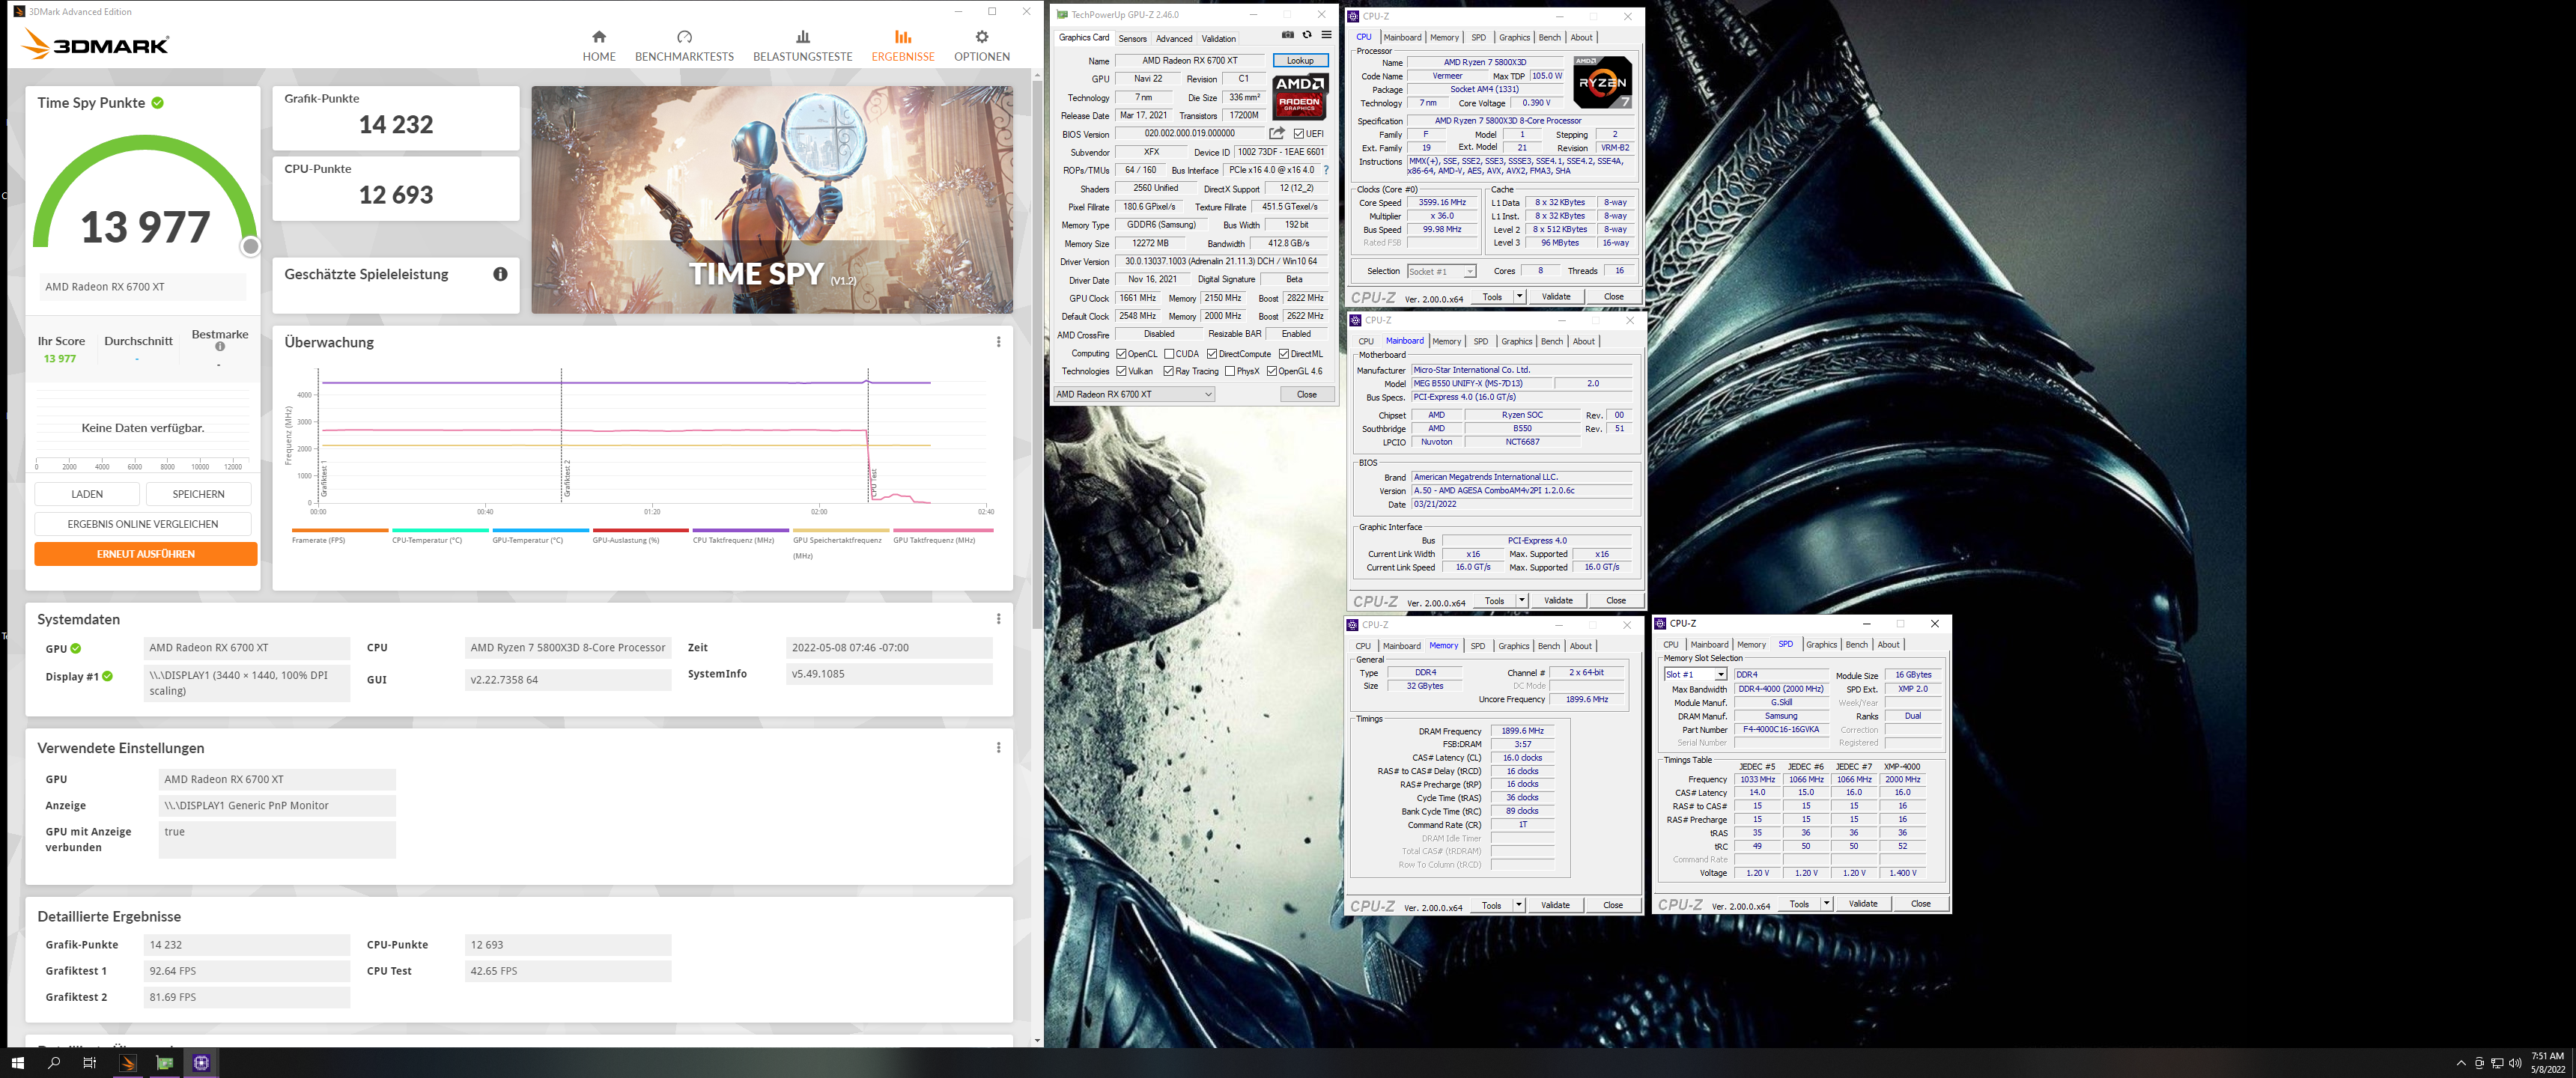
Task: Expand Tools arrow in CPU-Z SPD window
Action: (1826, 904)
